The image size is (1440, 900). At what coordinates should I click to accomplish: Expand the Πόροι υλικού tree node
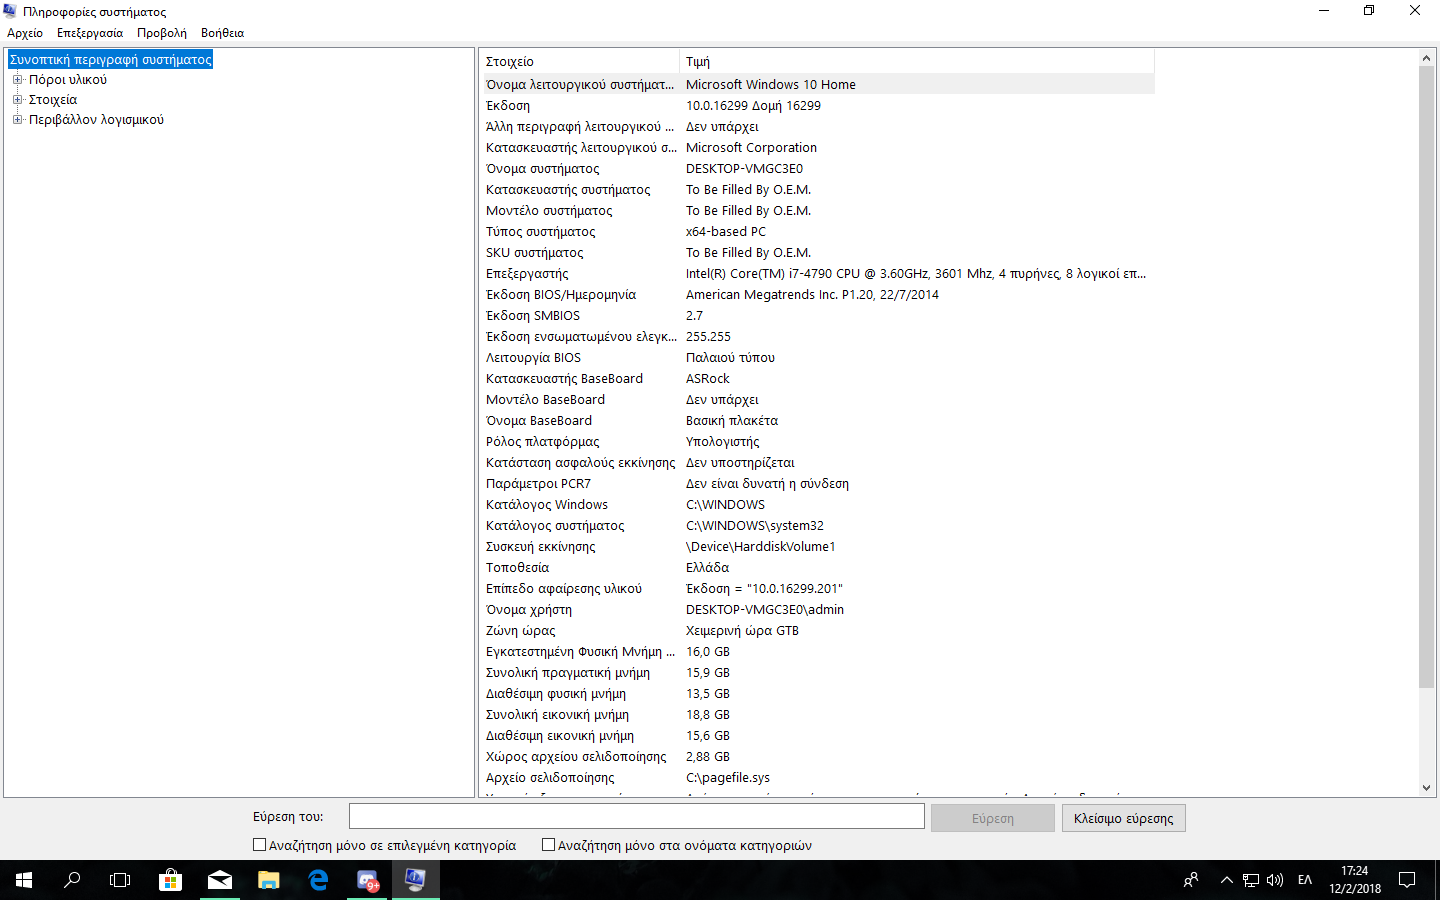(17, 80)
